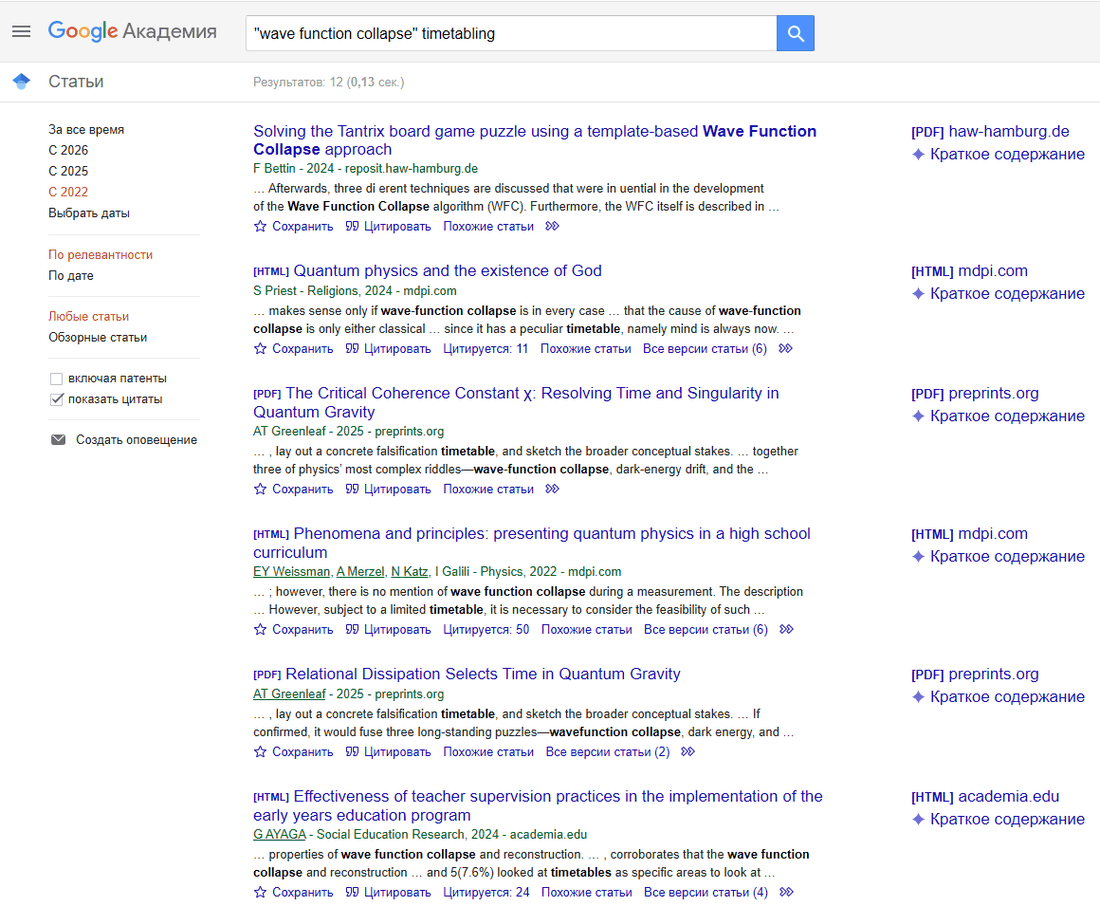The width and height of the screenshot is (1100, 906).
Task: Save the Relational Dissipation article with star
Action: pos(293,751)
